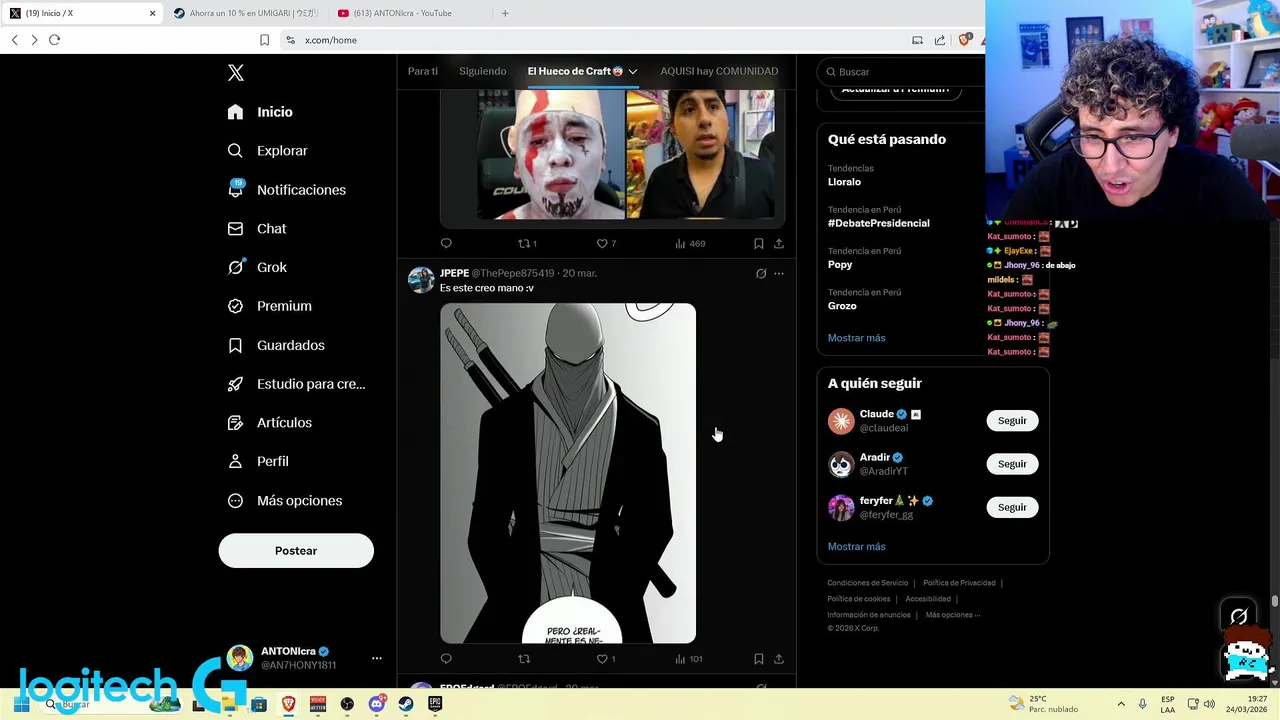
Task: Open Condiciones de Servicio link
Action: click(x=868, y=583)
